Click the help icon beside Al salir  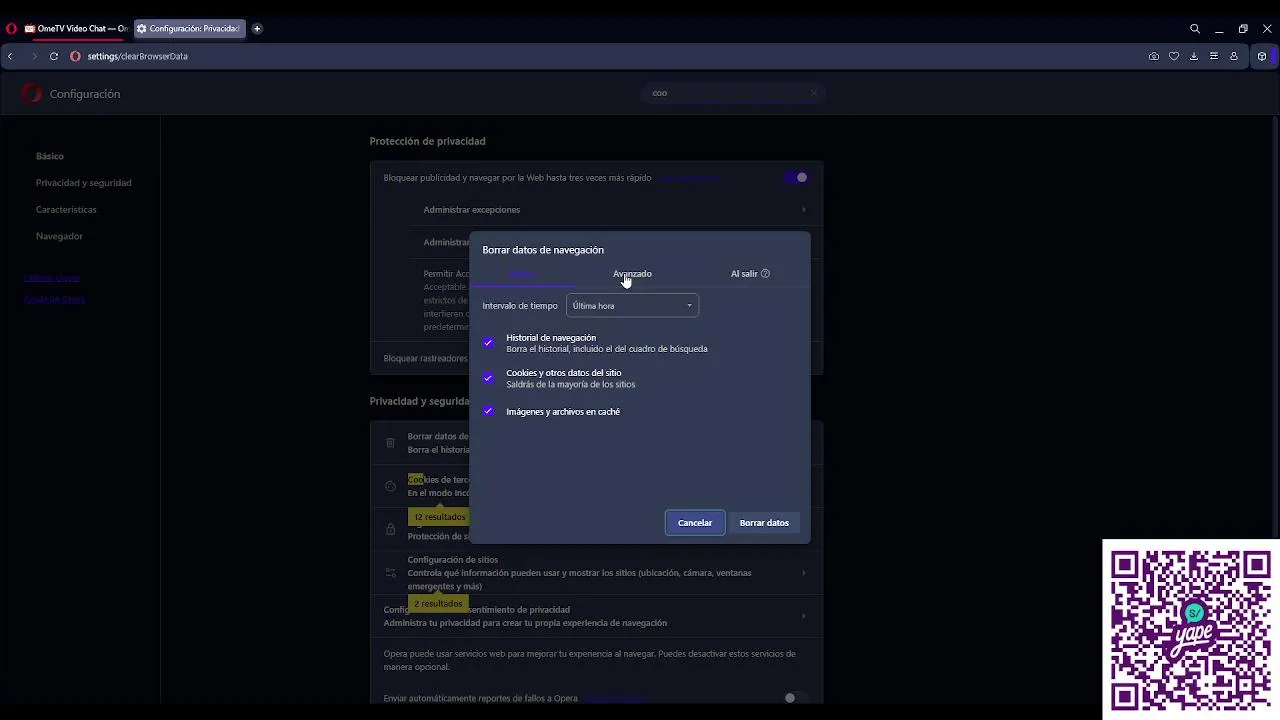(x=765, y=274)
